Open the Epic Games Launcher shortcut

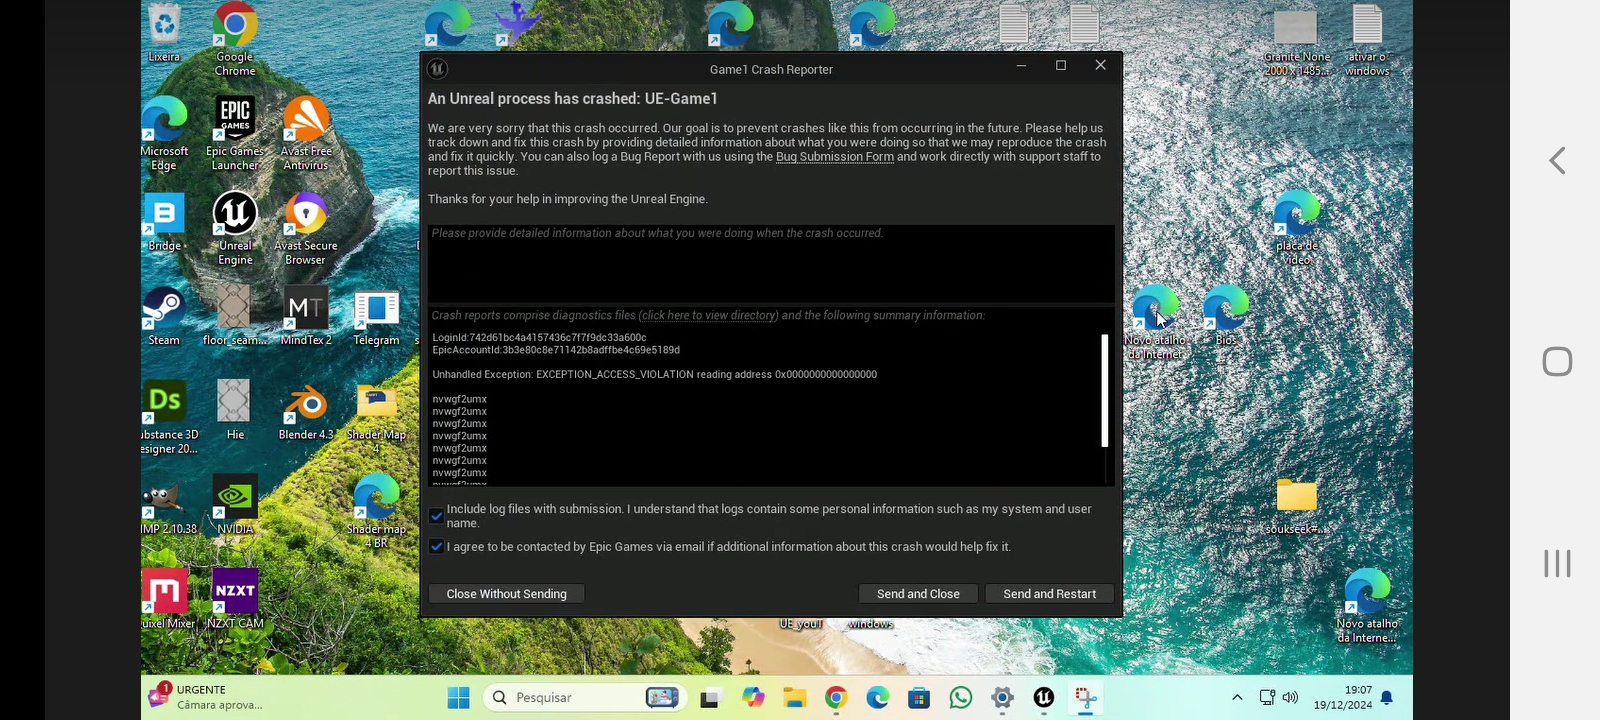pos(235,133)
